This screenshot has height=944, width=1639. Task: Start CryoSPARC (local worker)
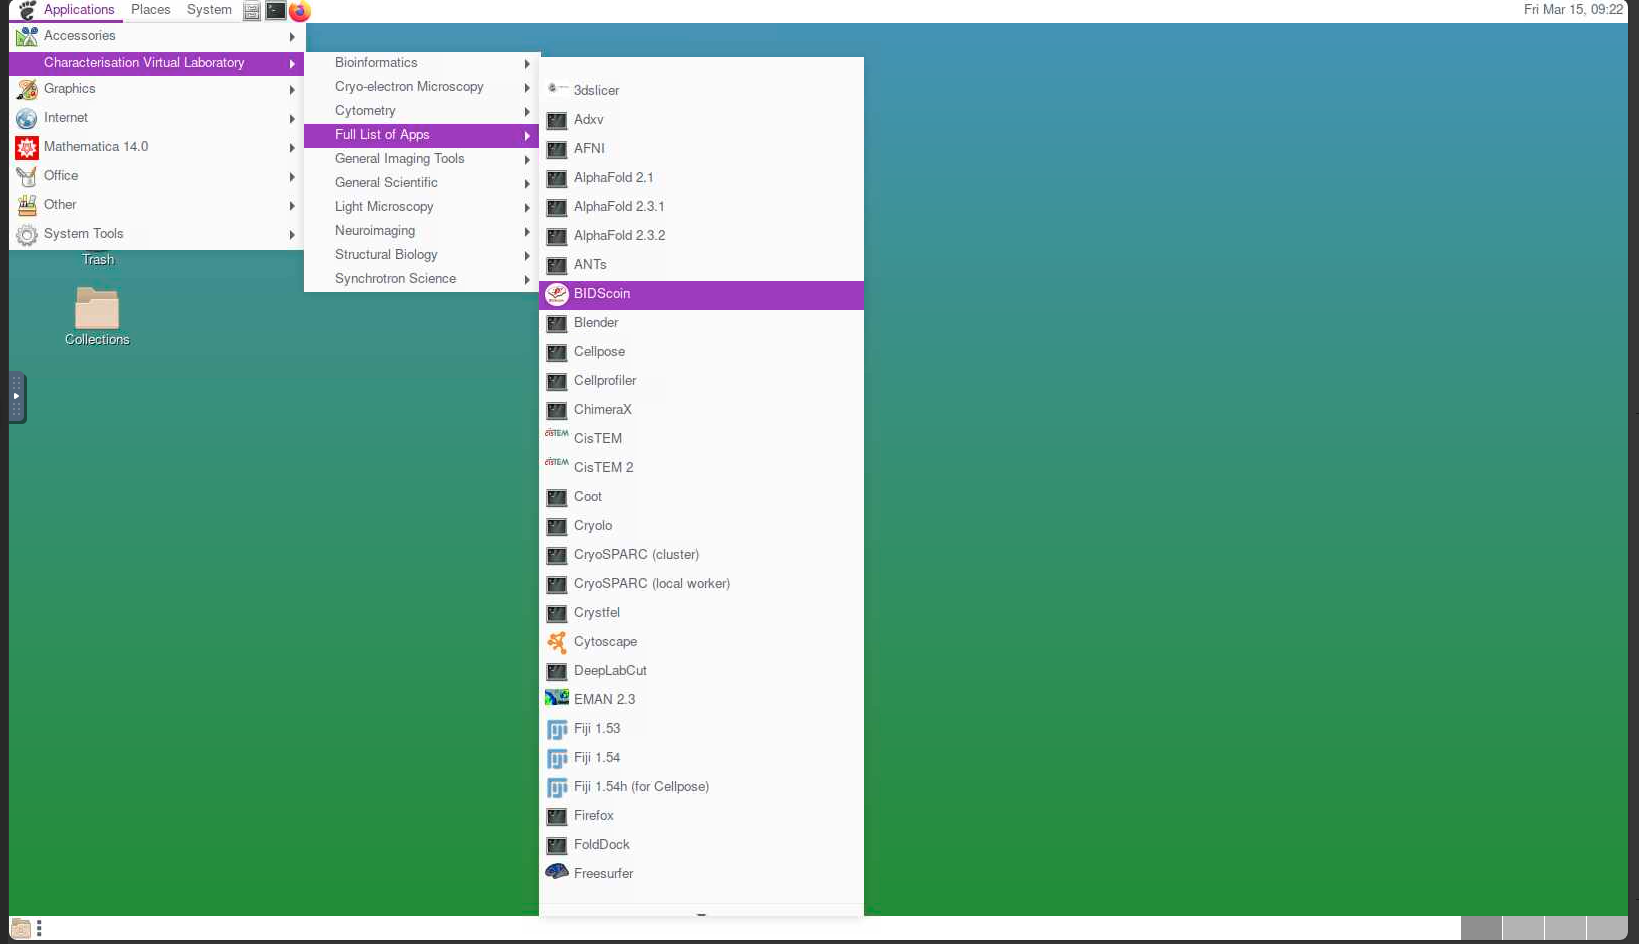pyautogui.click(x=701, y=584)
